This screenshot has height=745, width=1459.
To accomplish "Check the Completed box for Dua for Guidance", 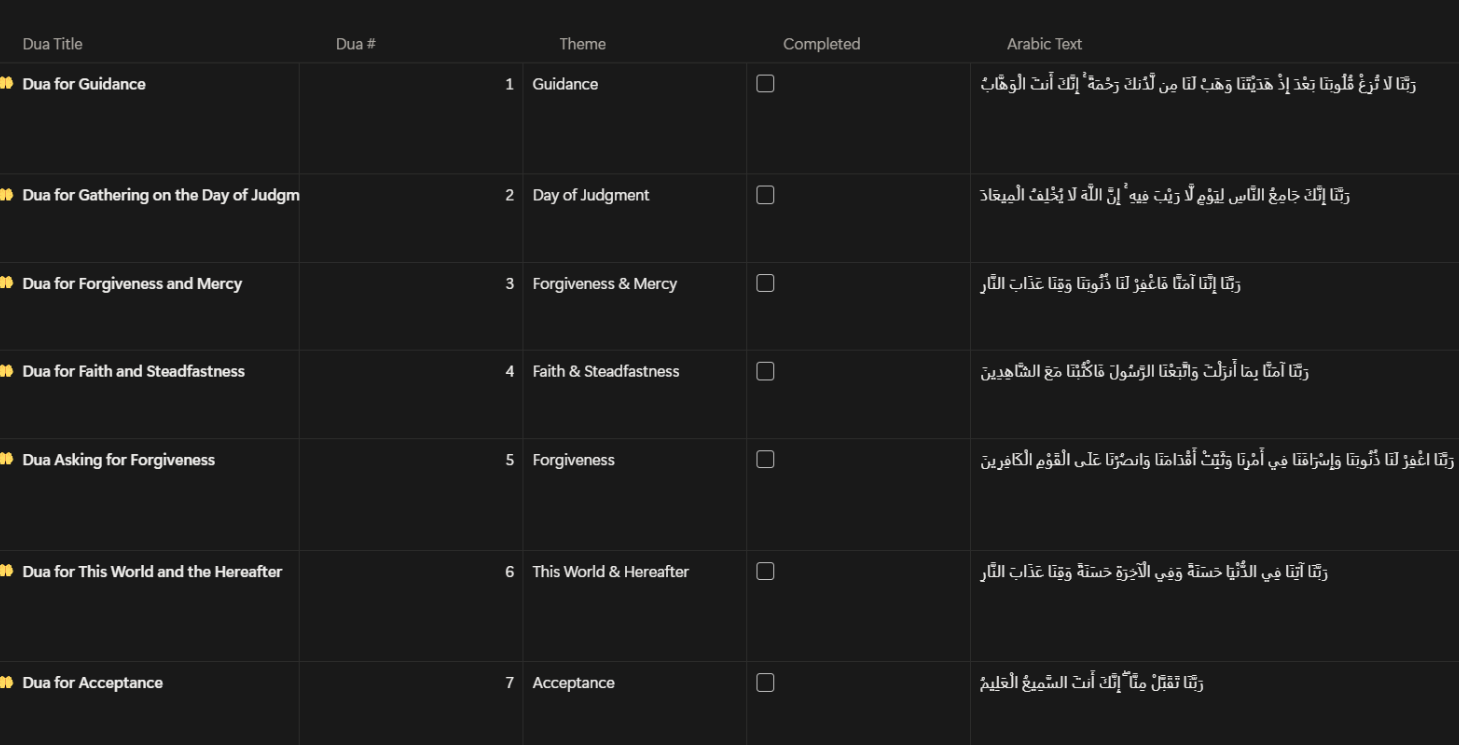I will (765, 84).
